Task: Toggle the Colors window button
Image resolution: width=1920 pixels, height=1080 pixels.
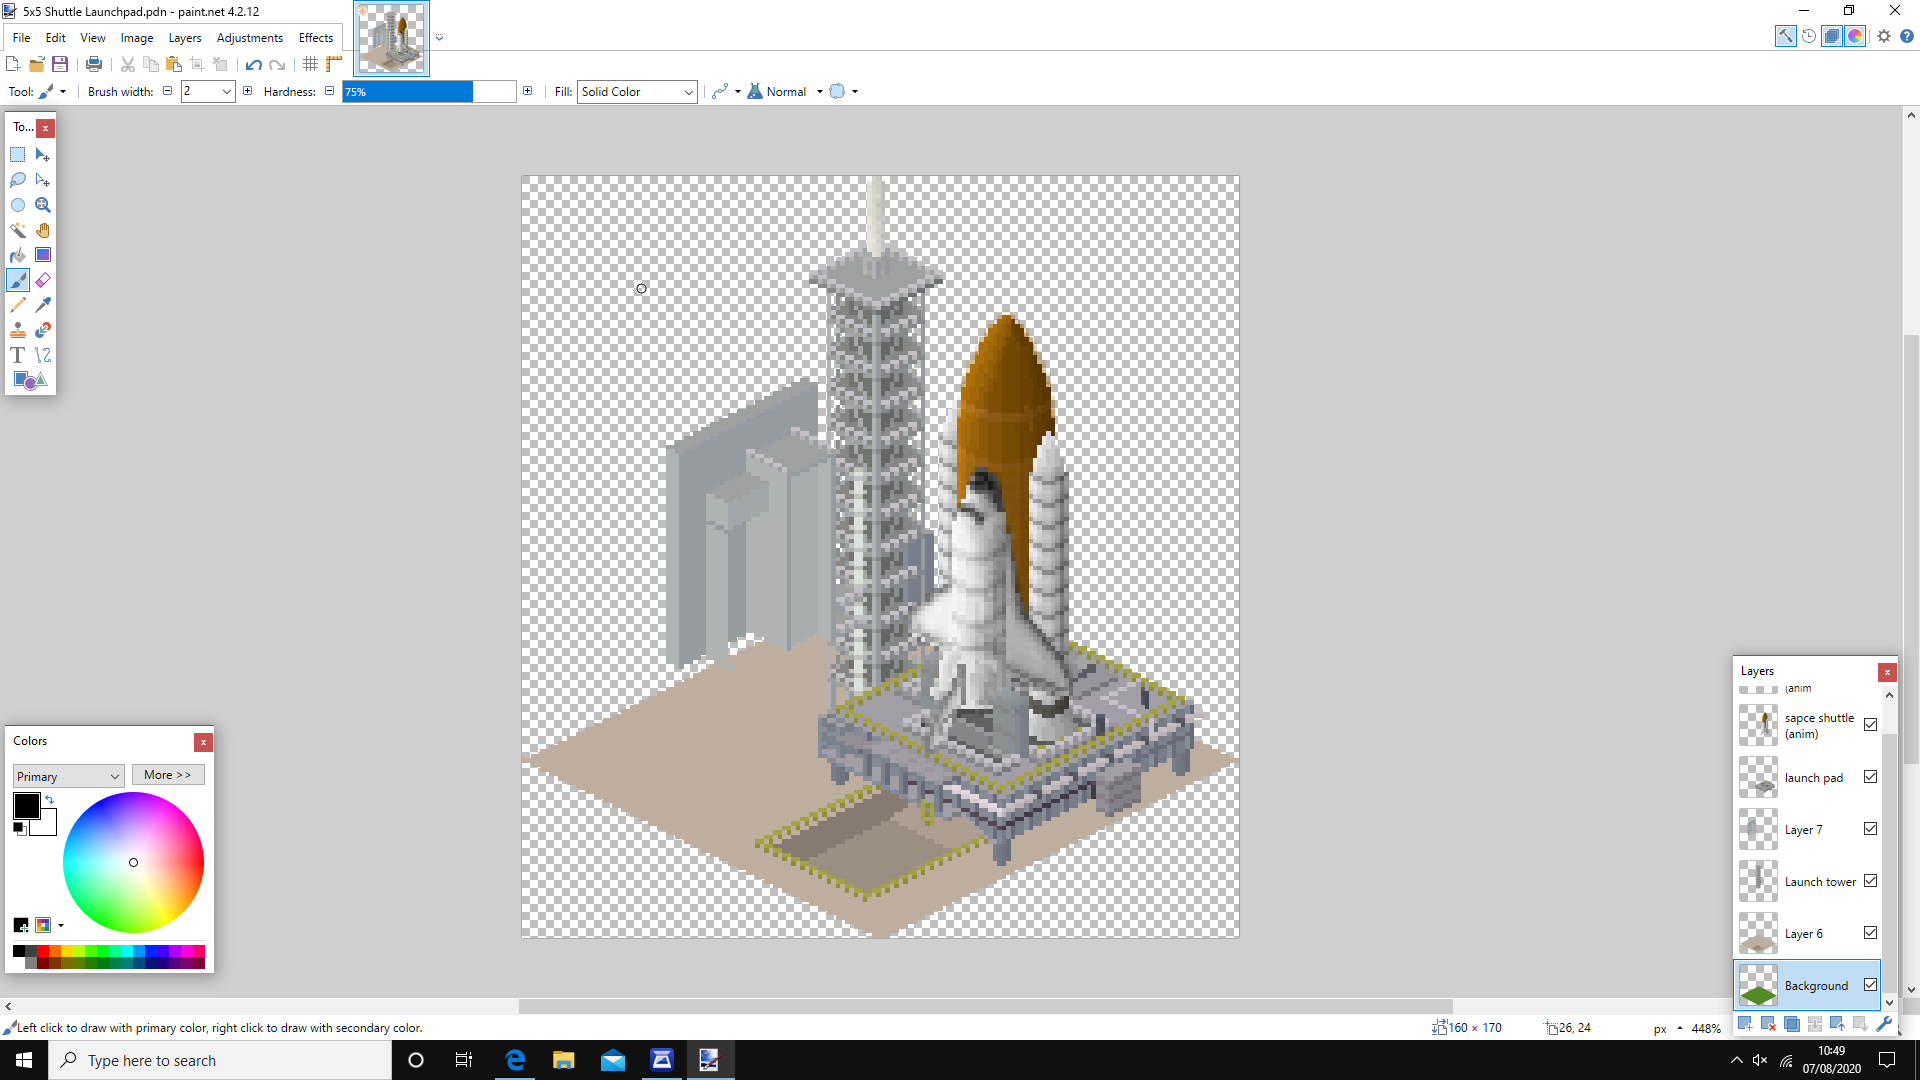Action: coord(1855,36)
